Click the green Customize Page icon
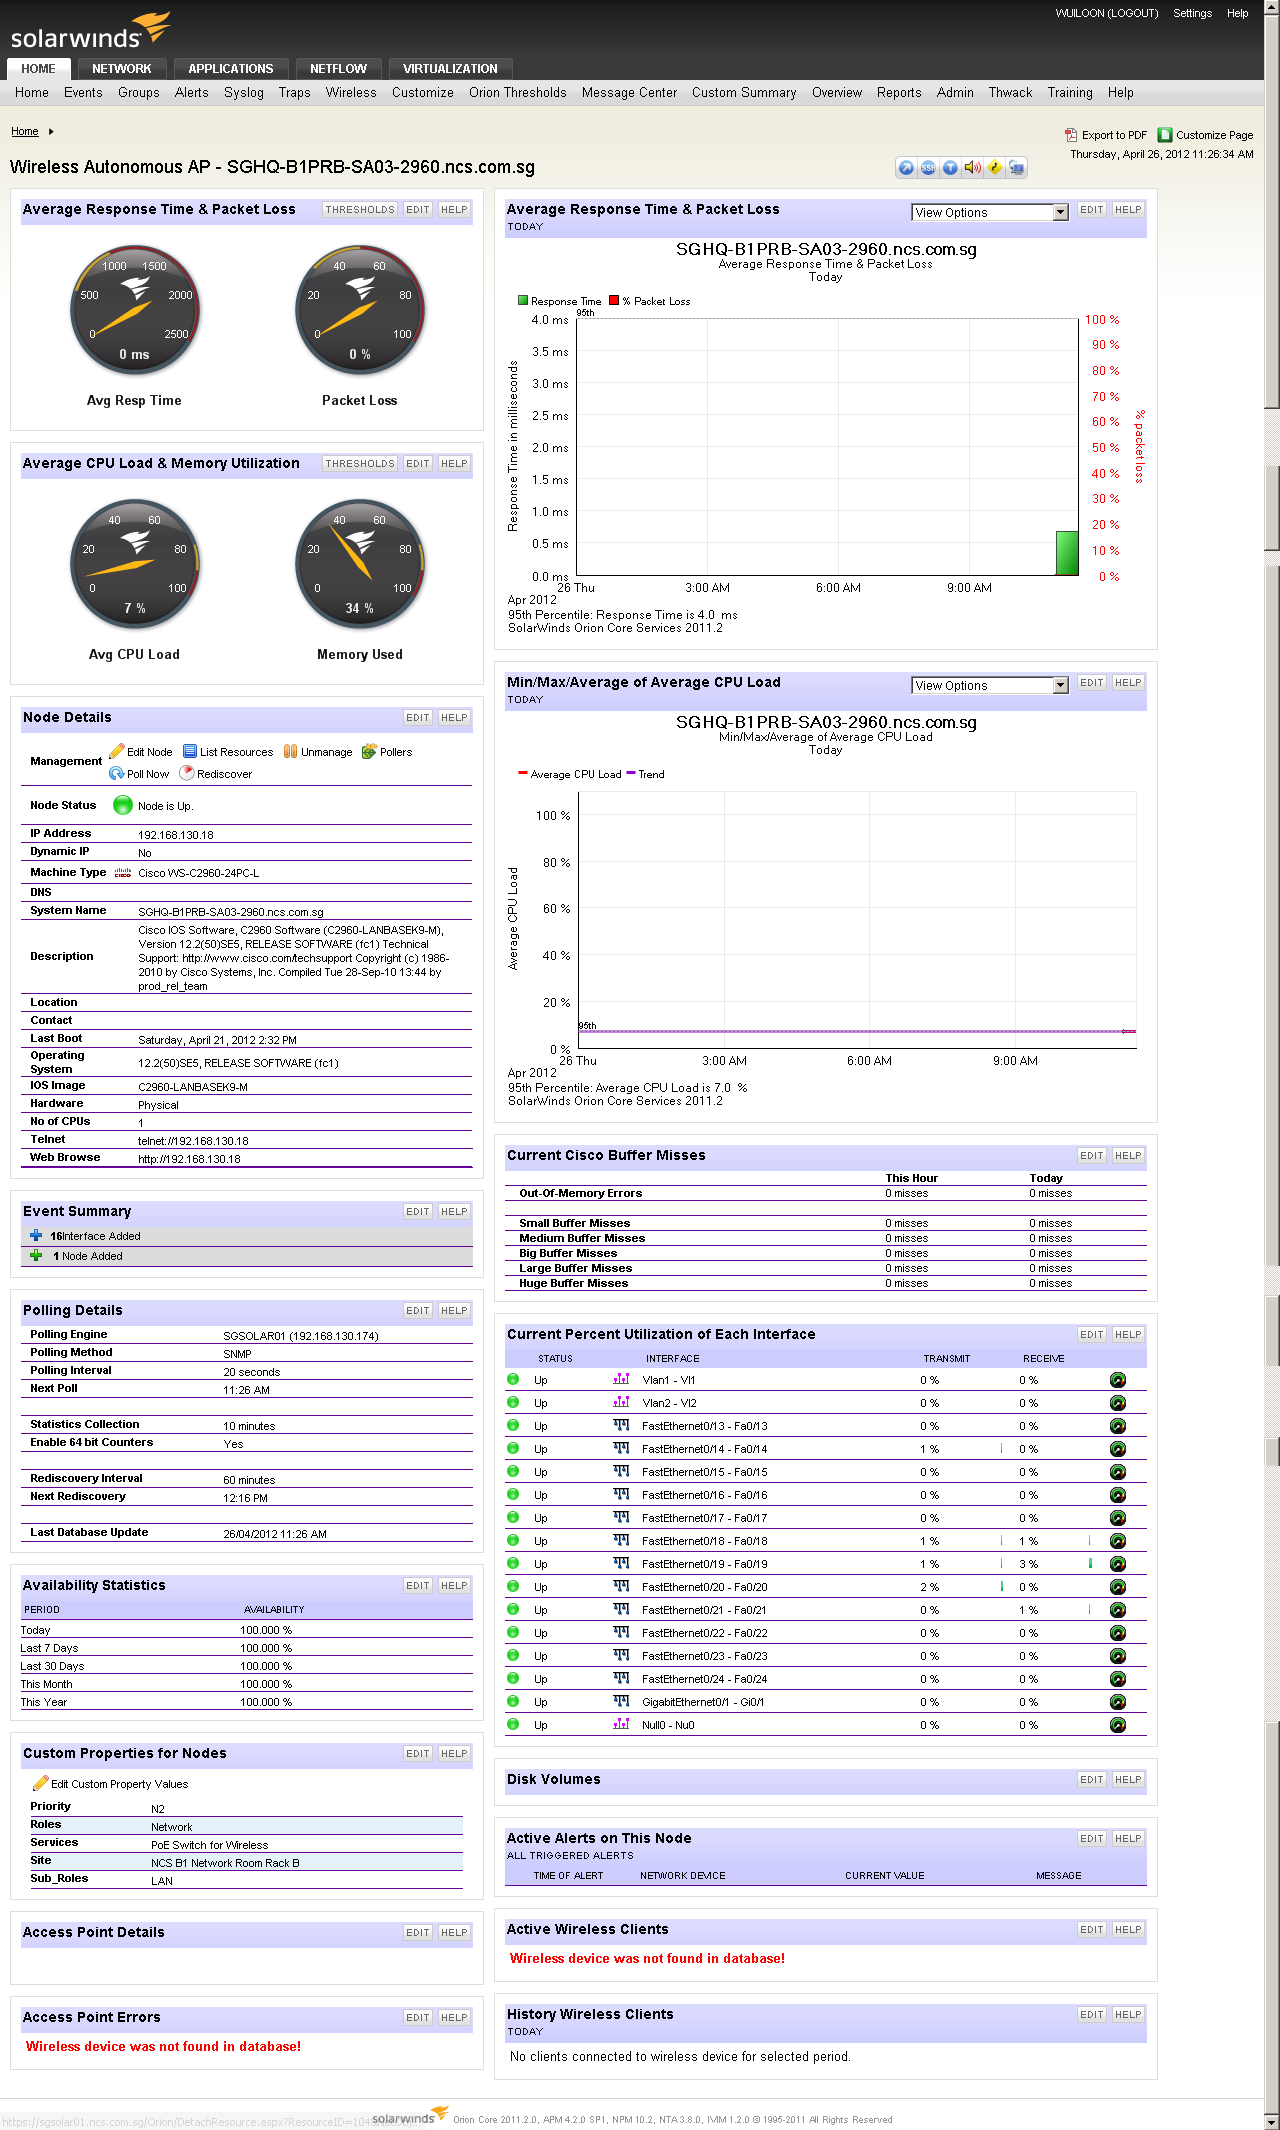 pyautogui.click(x=1165, y=135)
